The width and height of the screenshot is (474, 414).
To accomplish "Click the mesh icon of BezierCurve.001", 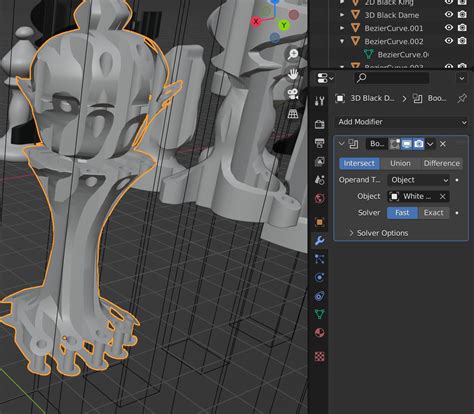I will coord(355,28).
